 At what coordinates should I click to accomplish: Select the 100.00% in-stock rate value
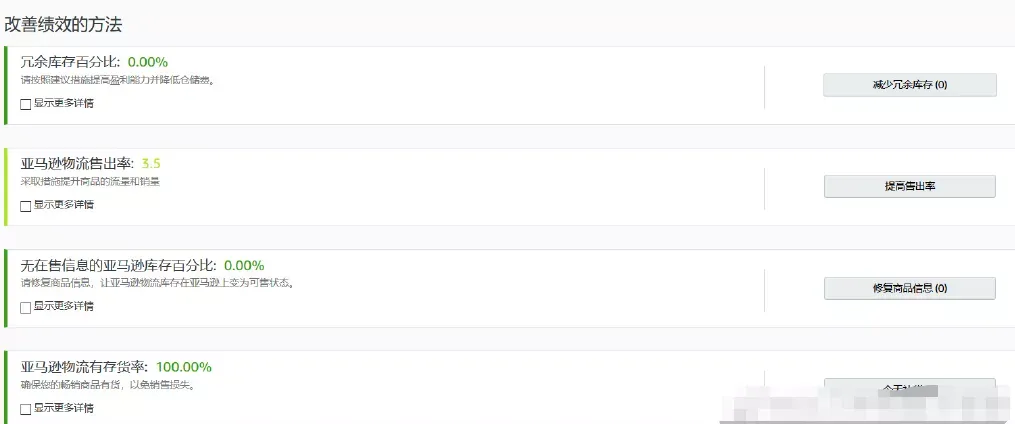click(184, 367)
